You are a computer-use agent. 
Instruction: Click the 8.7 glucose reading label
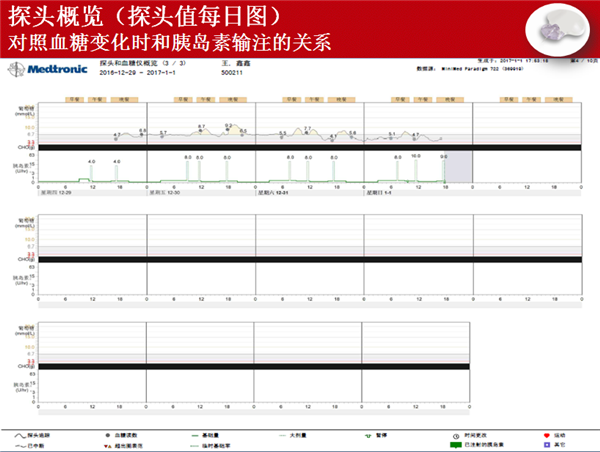202,126
